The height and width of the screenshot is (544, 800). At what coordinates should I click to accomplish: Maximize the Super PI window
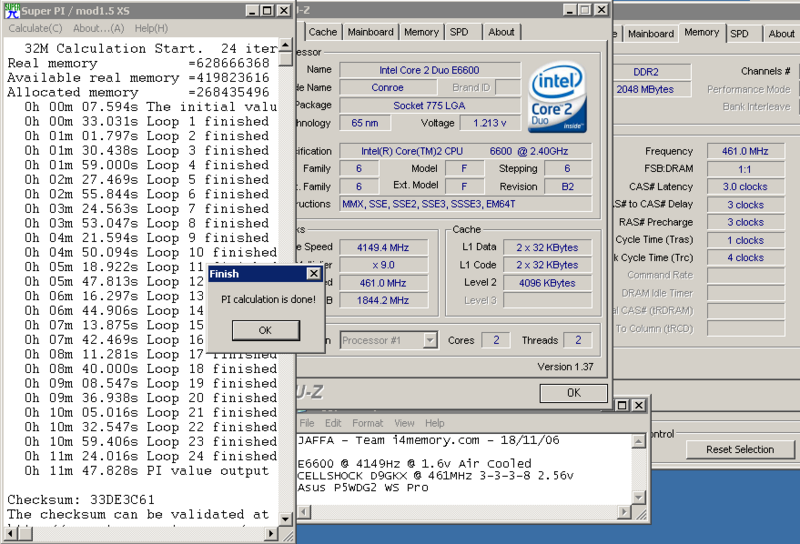(x=268, y=10)
